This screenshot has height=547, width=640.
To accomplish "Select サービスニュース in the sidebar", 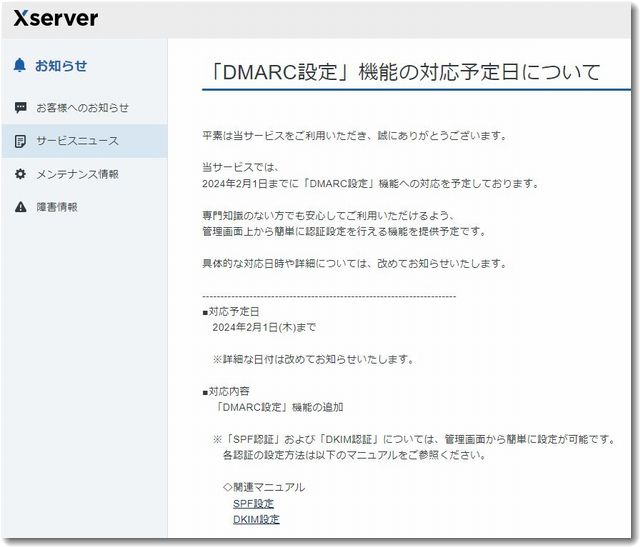I will 77,141.
